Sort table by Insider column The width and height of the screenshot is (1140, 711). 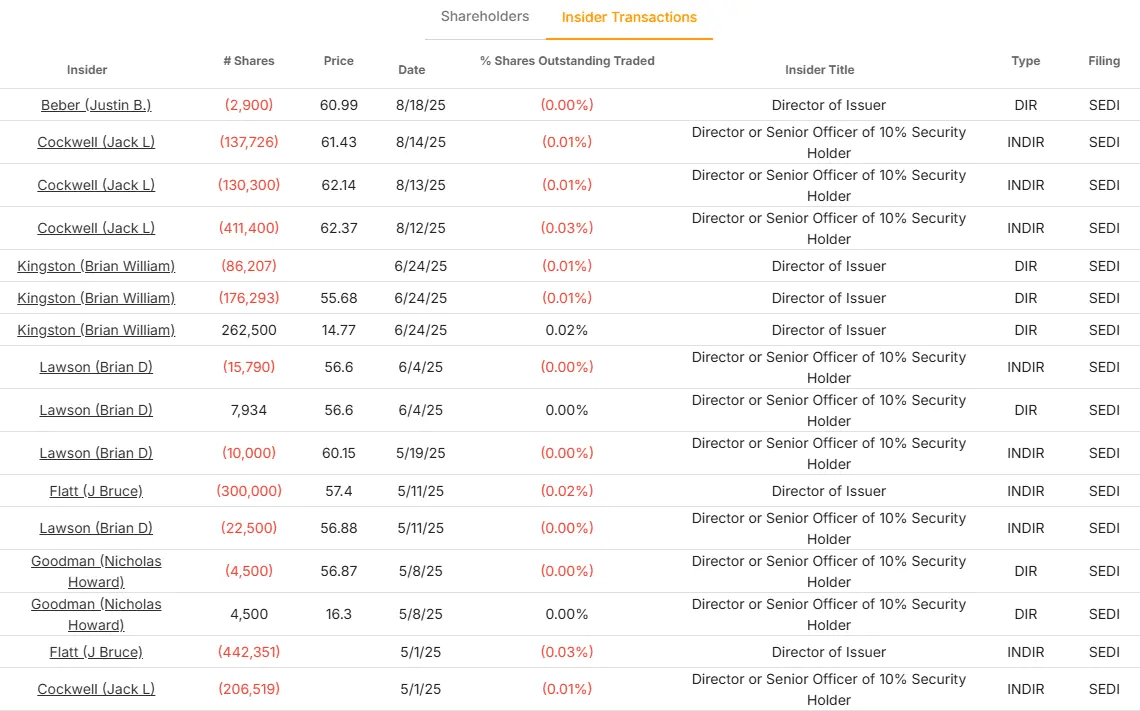tap(87, 70)
